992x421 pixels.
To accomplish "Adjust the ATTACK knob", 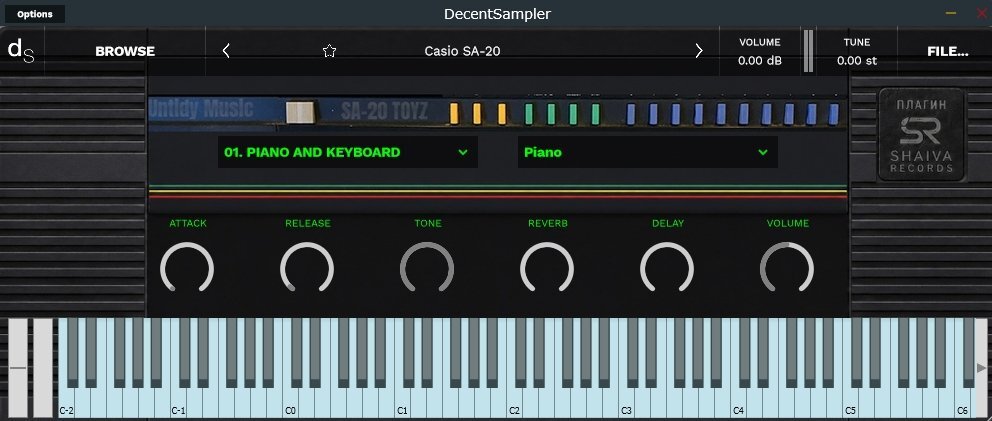I will pyautogui.click(x=187, y=268).
